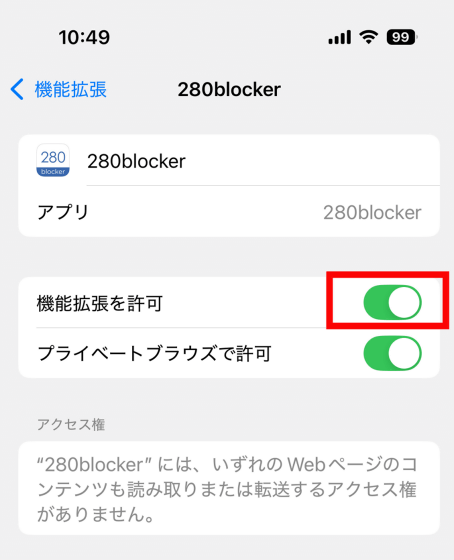The height and width of the screenshot is (560, 454).
Task: Tap the cellular signal bars icon
Action: [x=340, y=37]
